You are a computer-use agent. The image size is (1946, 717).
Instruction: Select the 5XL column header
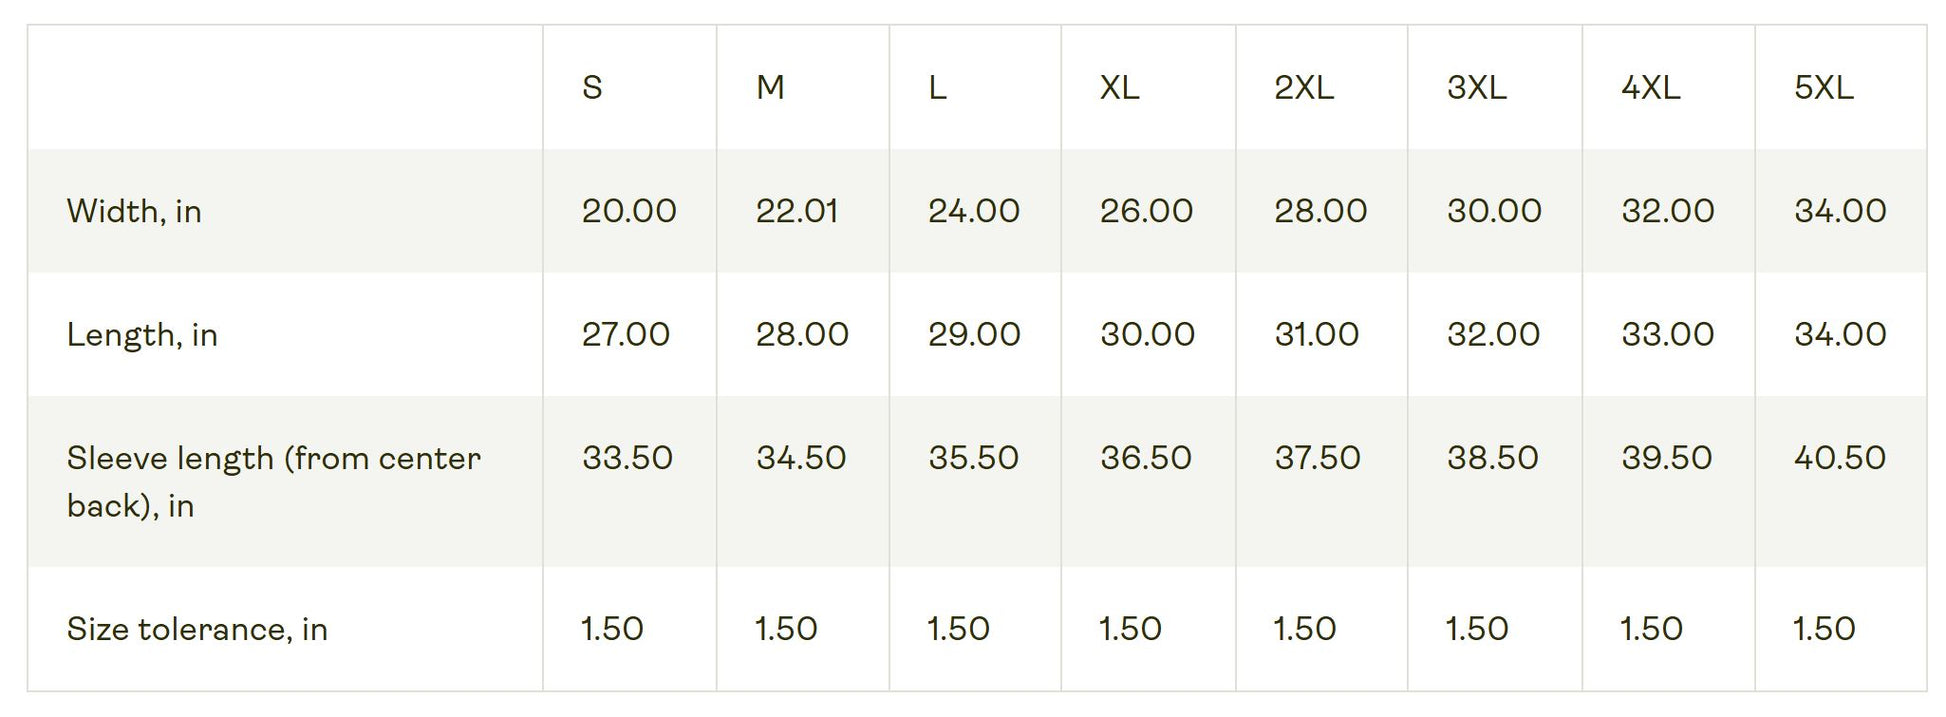click(1823, 88)
